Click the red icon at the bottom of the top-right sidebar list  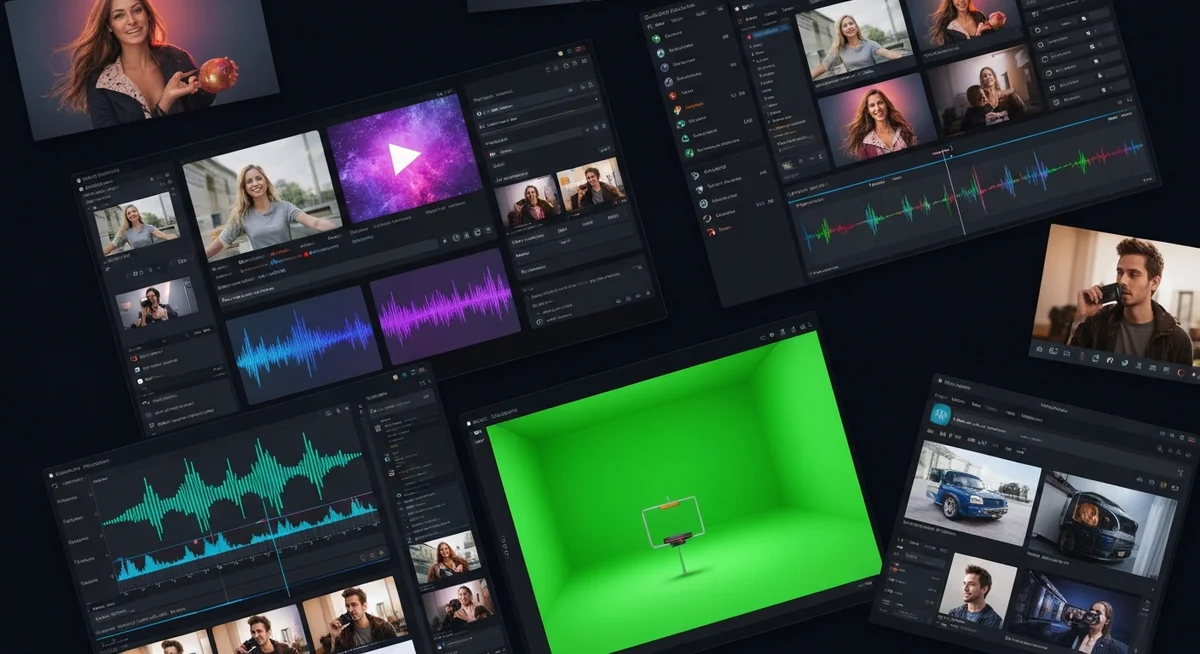pos(711,232)
